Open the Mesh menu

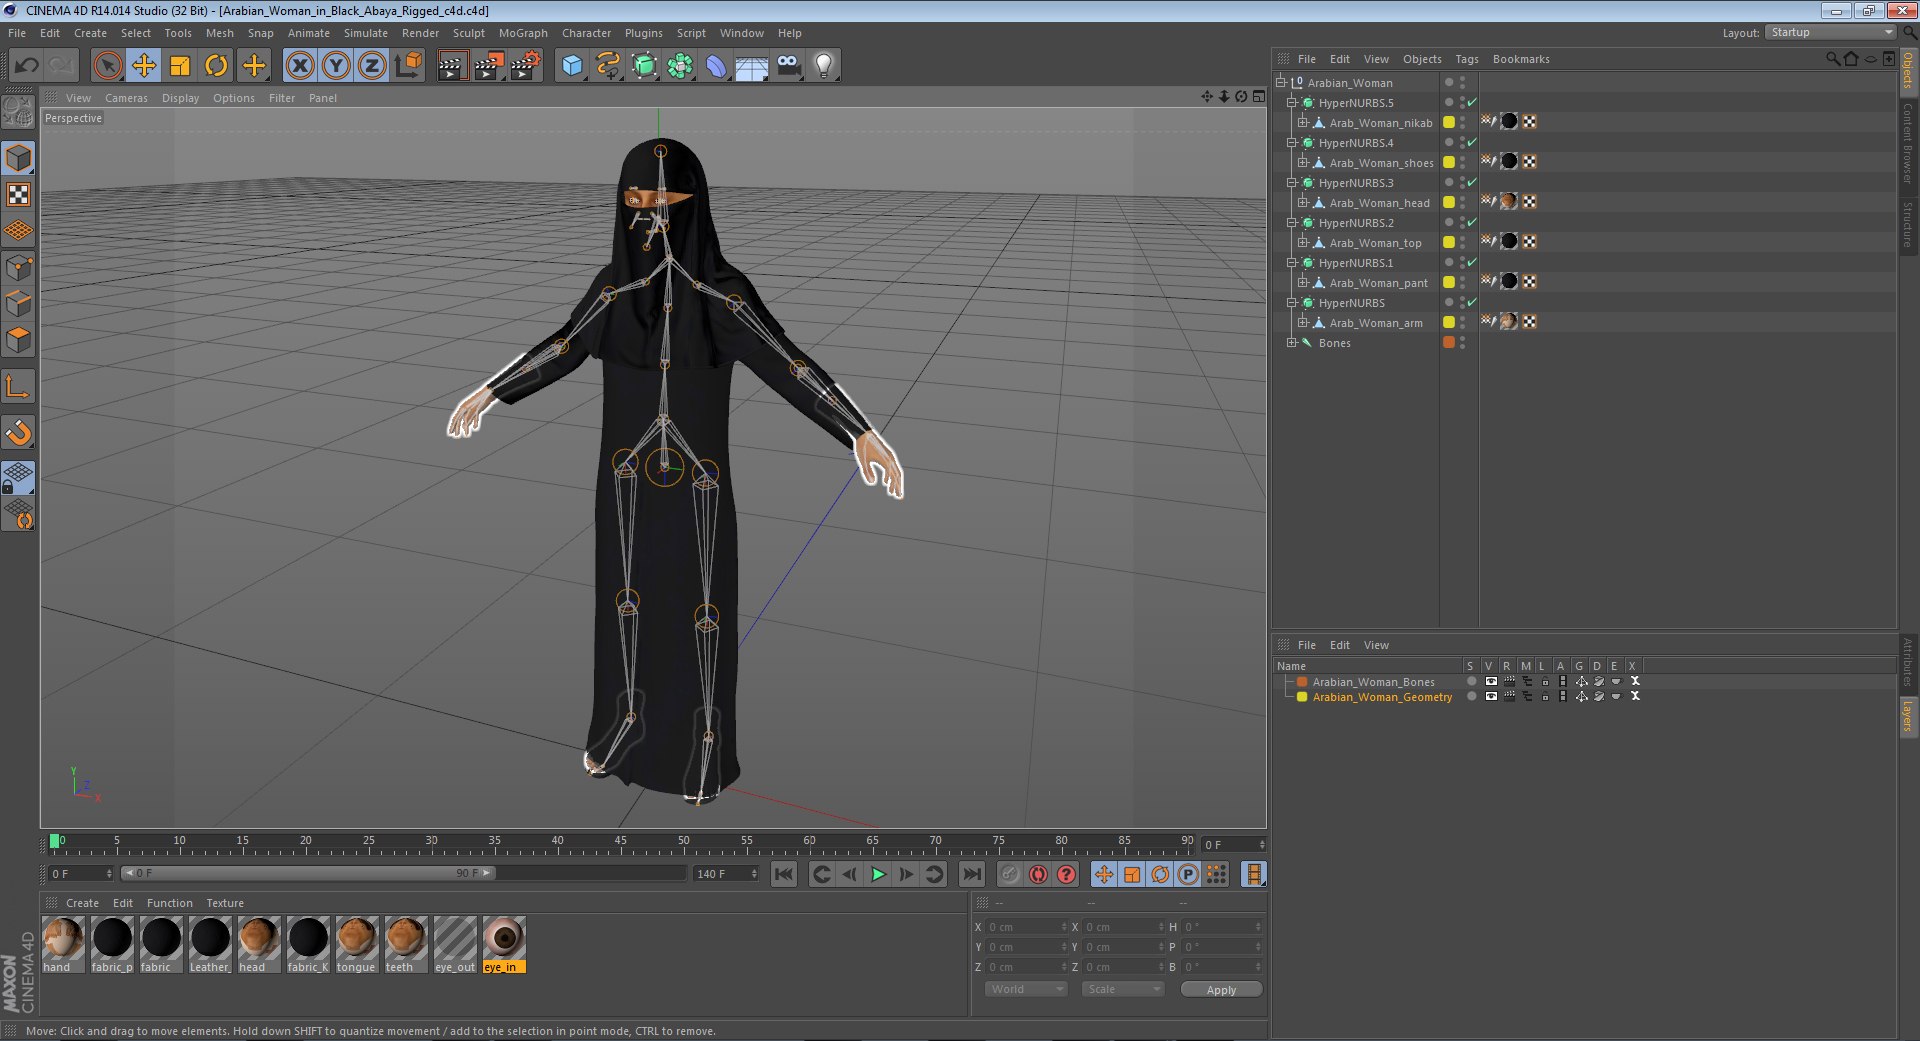[x=219, y=33]
